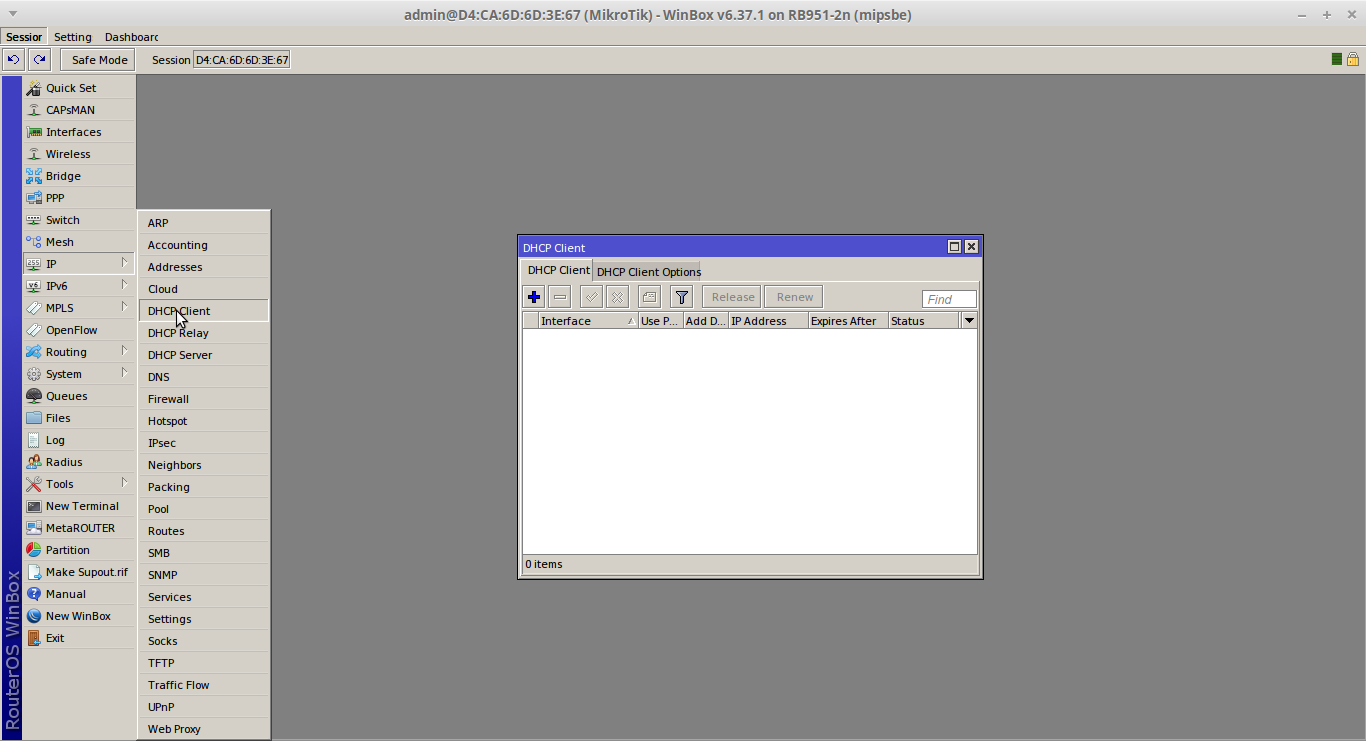Click the Redo arrow in the toolbar

pyautogui.click(x=39, y=60)
